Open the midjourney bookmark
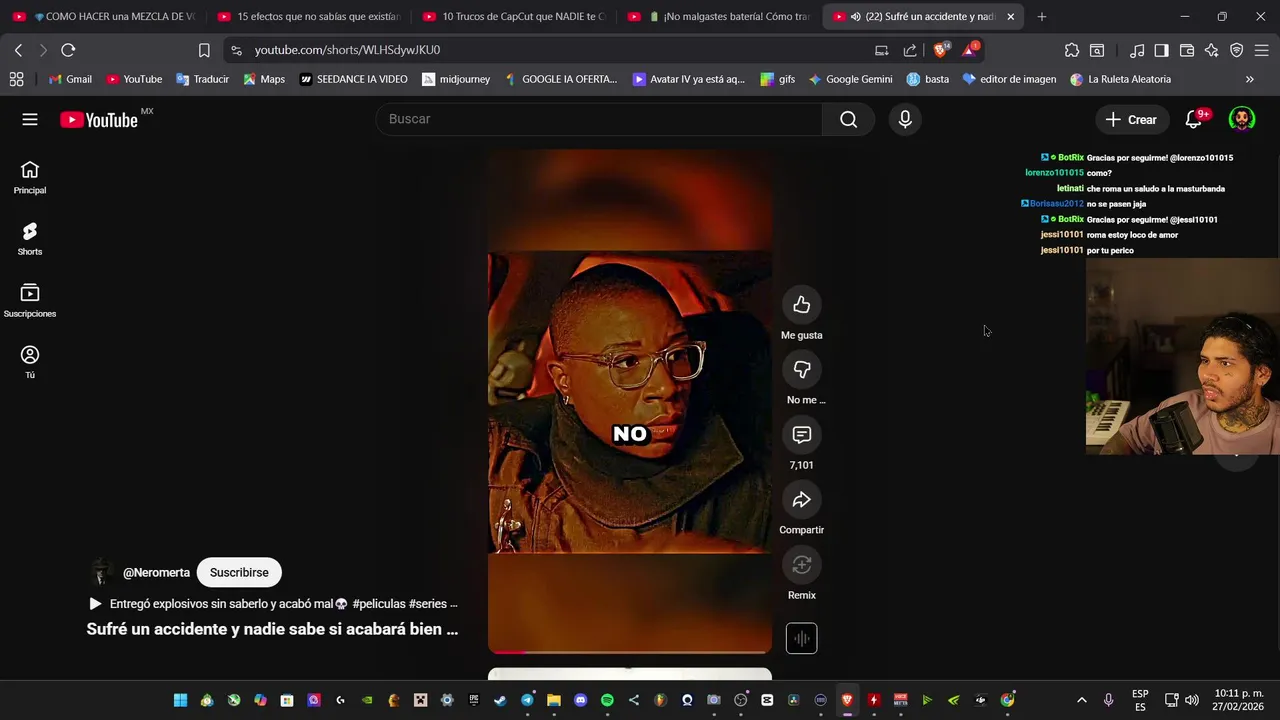The width and height of the screenshot is (1280, 720). pos(456,79)
